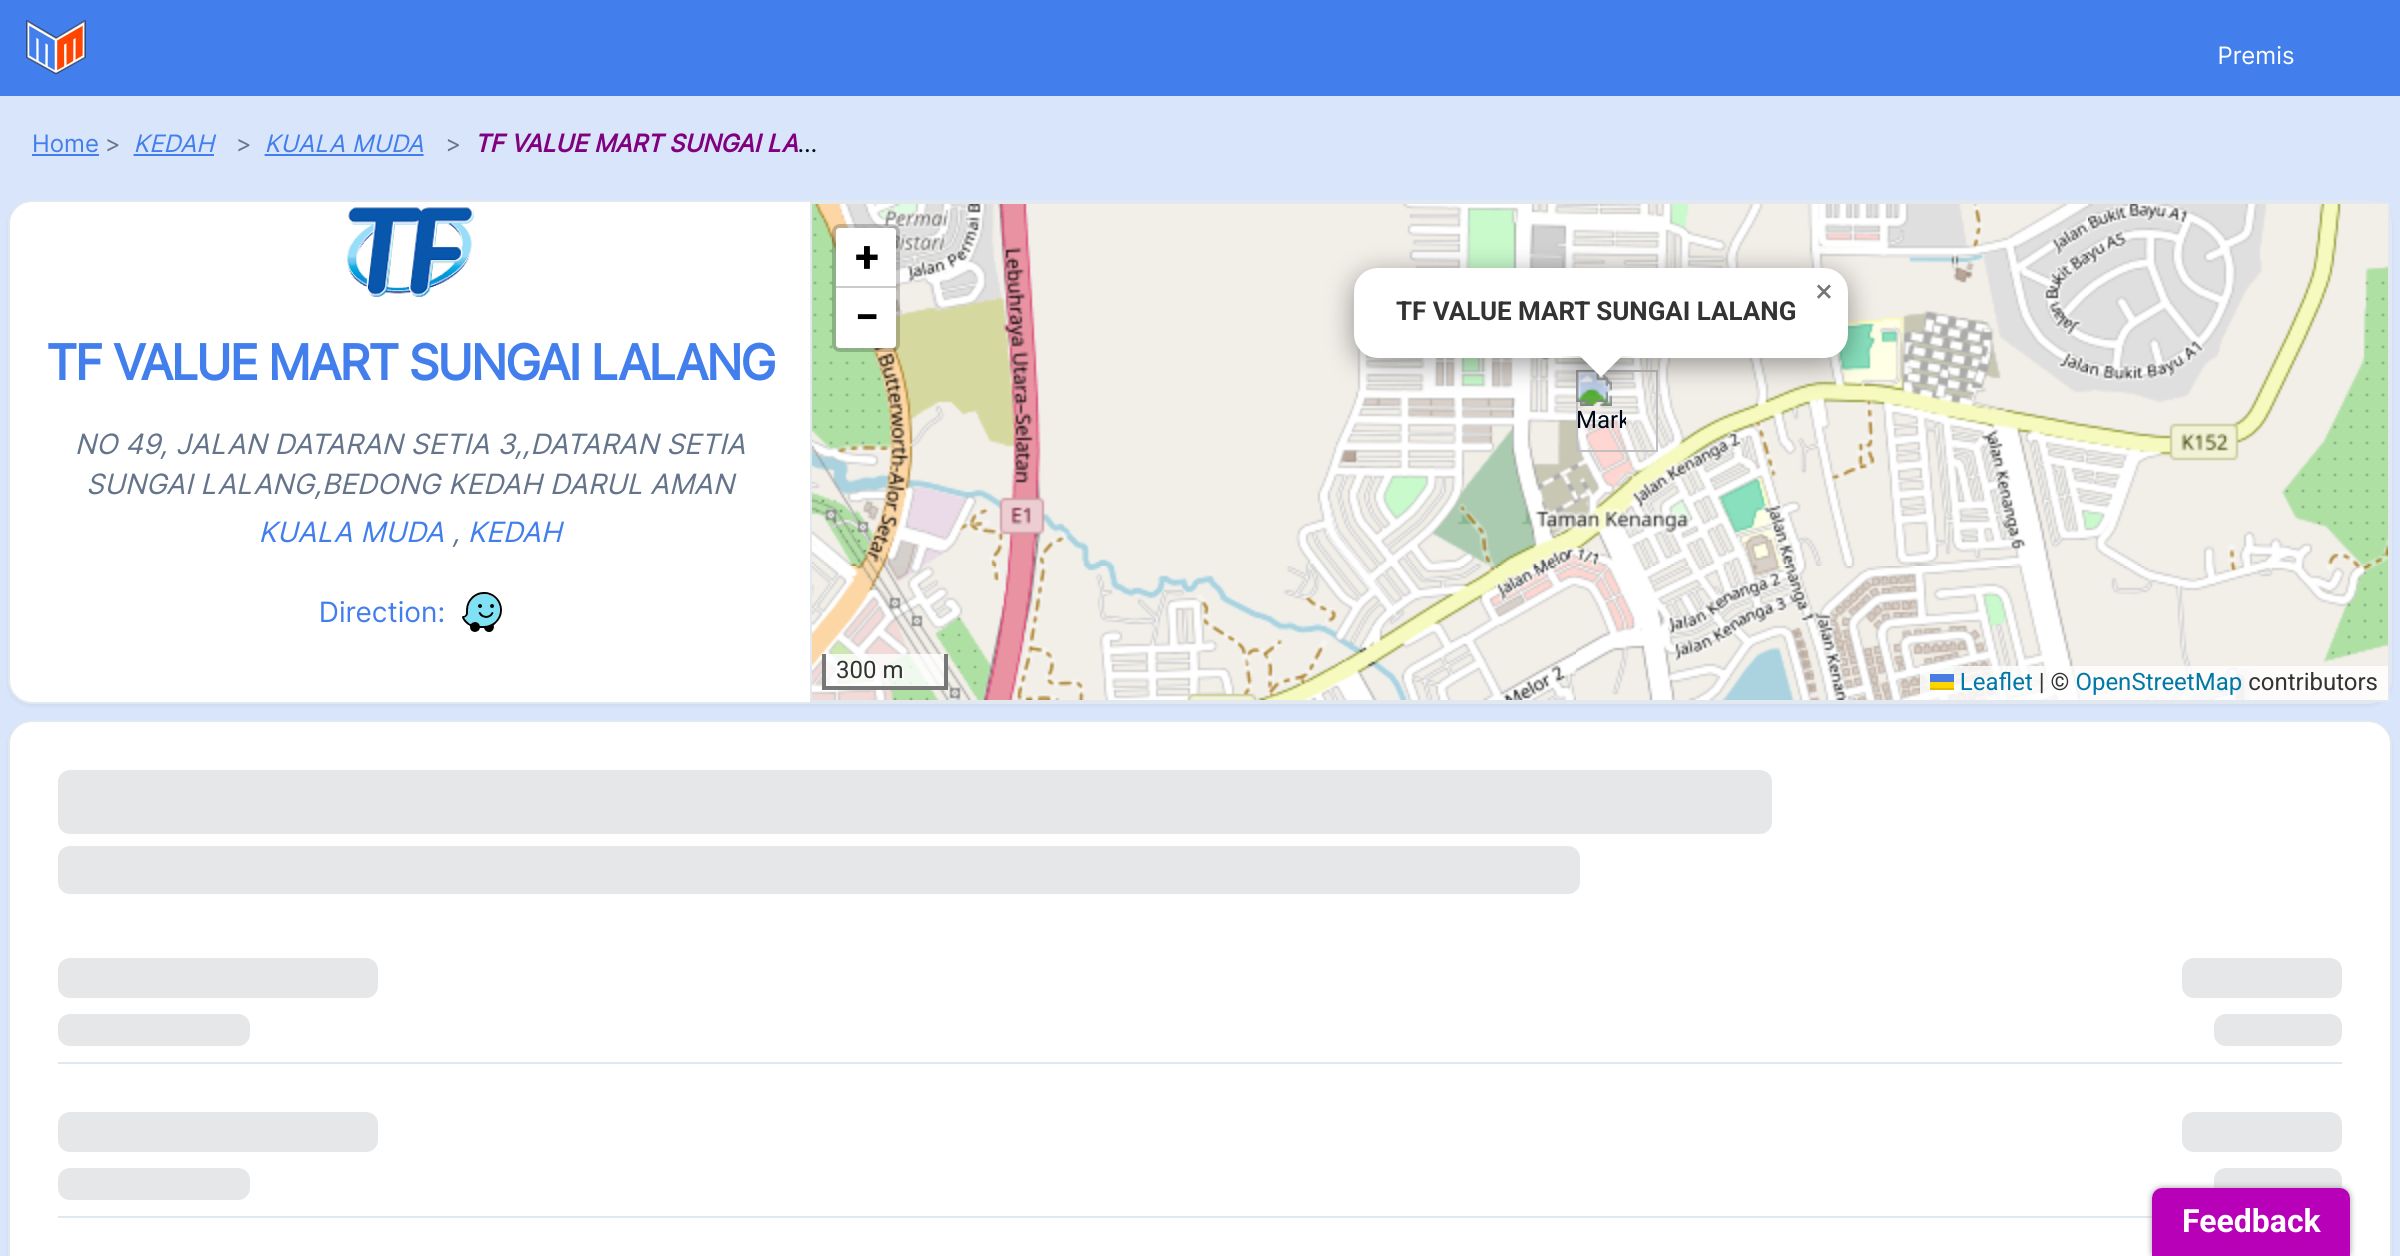The image size is (2400, 1256).
Task: Close the map popup
Action: click(x=1823, y=292)
